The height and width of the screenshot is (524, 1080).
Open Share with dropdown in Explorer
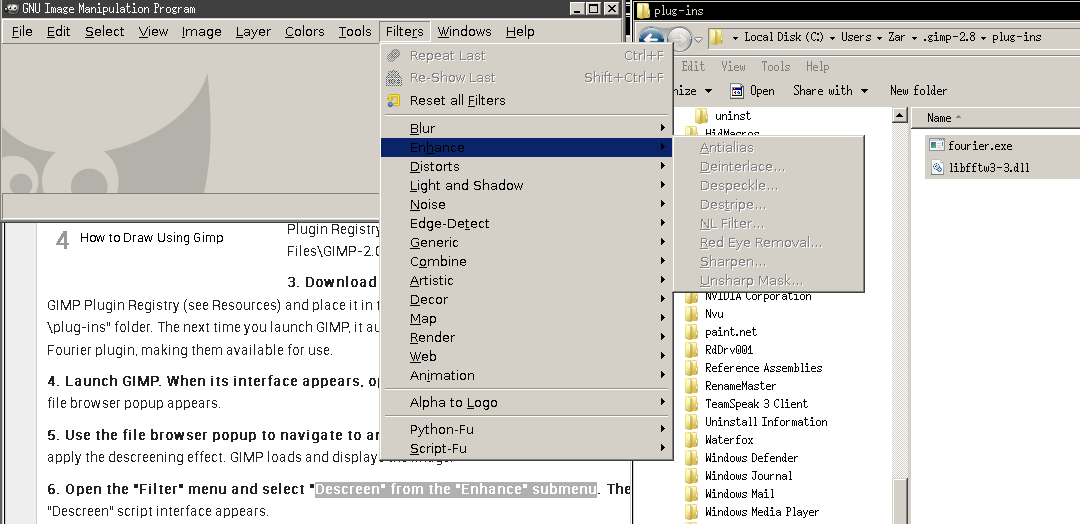[x=830, y=91]
